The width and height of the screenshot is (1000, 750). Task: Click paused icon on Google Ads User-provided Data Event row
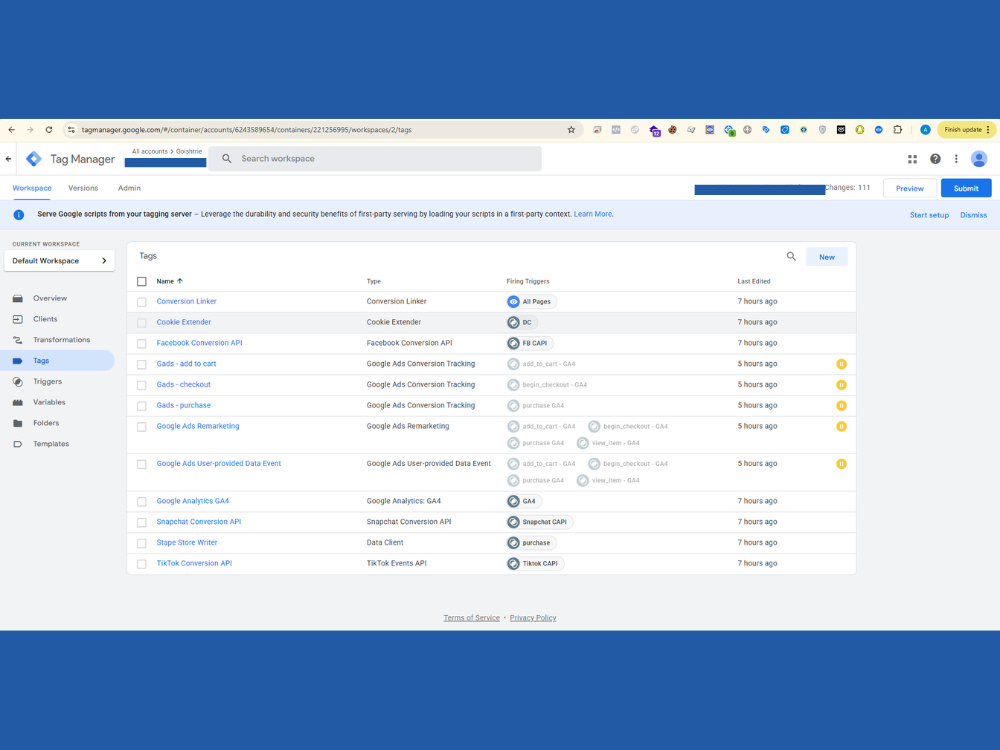(x=841, y=464)
